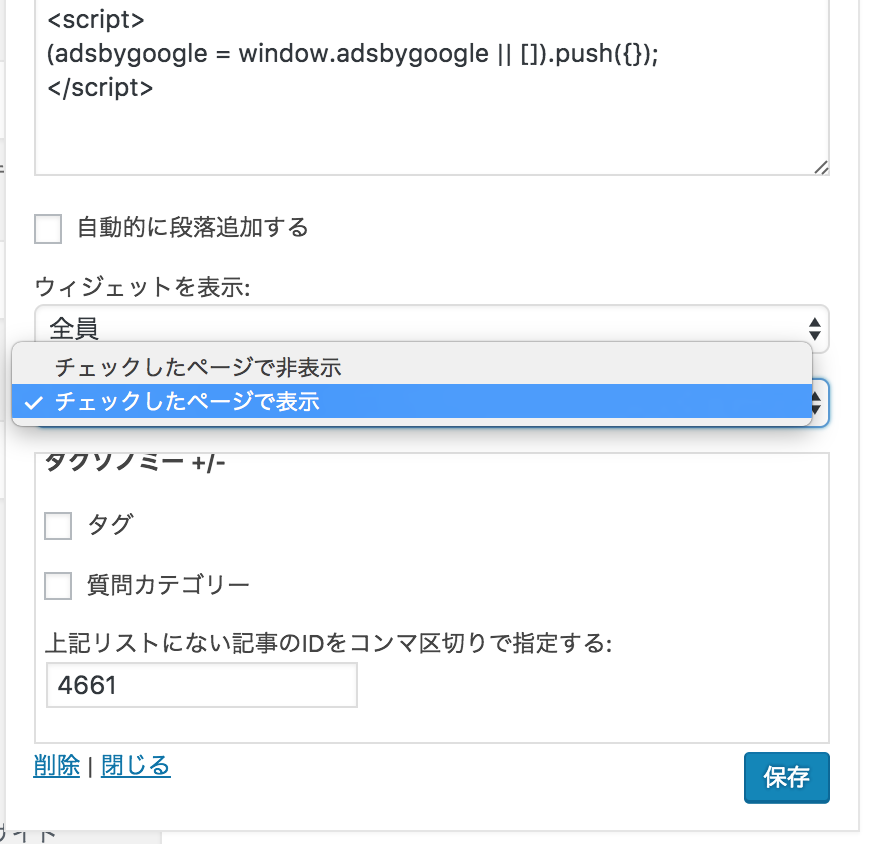Click the 質問カテゴリー label text

tap(168, 585)
